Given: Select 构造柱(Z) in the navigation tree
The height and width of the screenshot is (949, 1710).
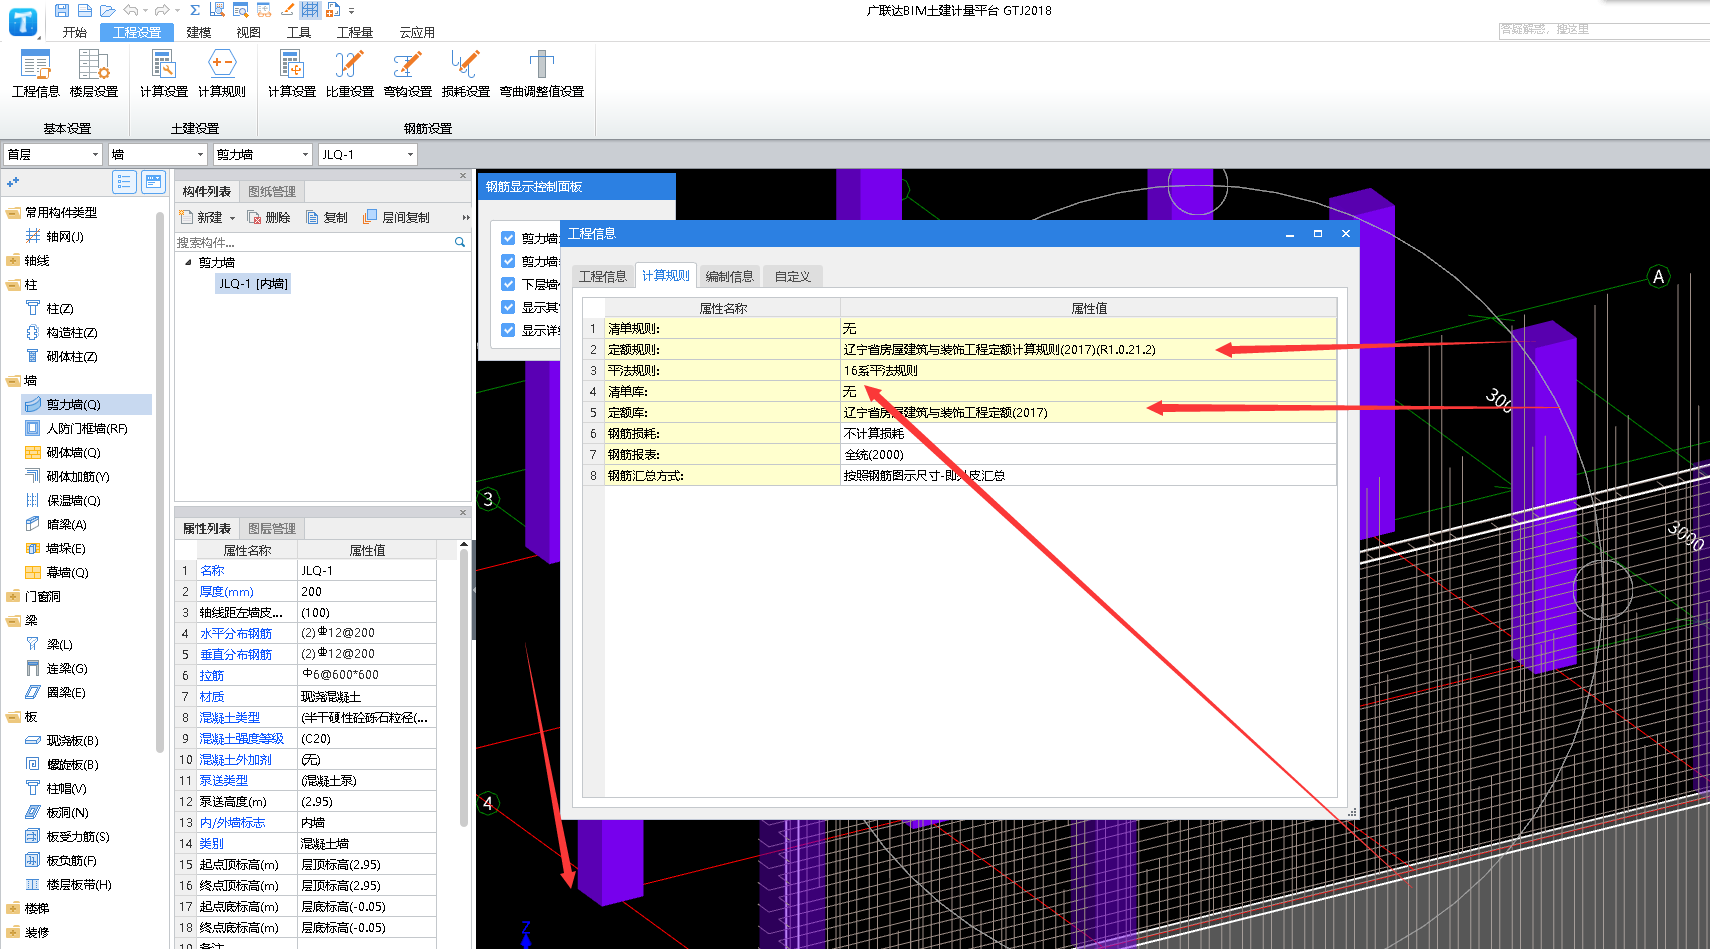Looking at the screenshot, I should (72, 332).
